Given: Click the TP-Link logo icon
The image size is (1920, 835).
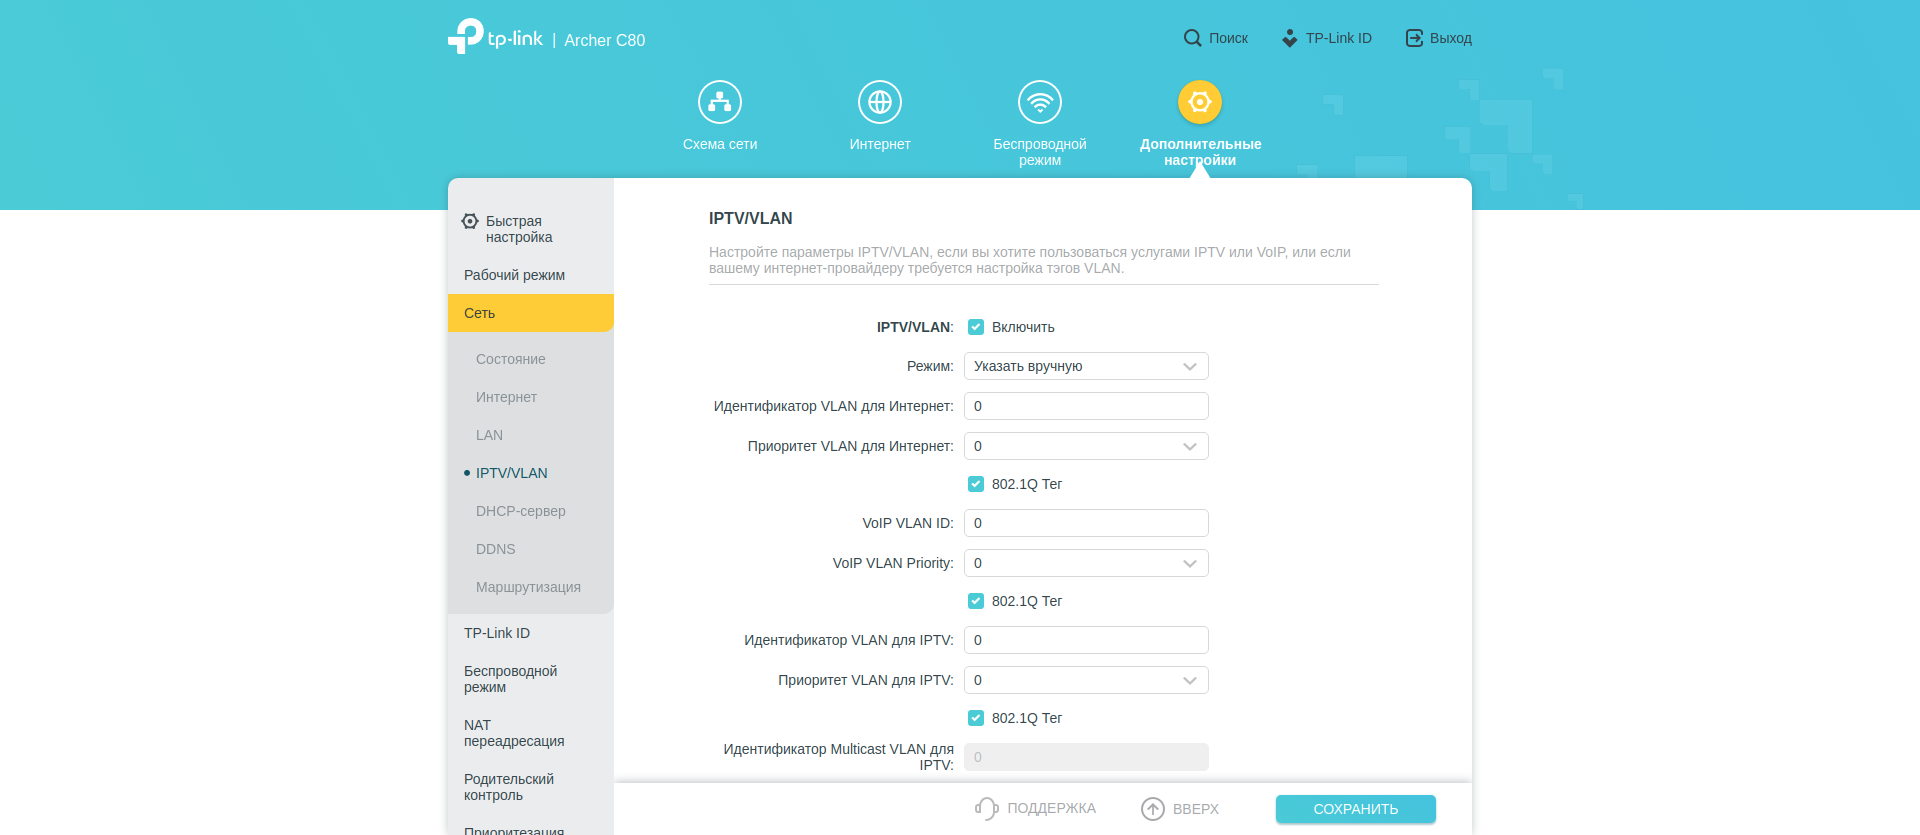Looking at the screenshot, I should [466, 37].
